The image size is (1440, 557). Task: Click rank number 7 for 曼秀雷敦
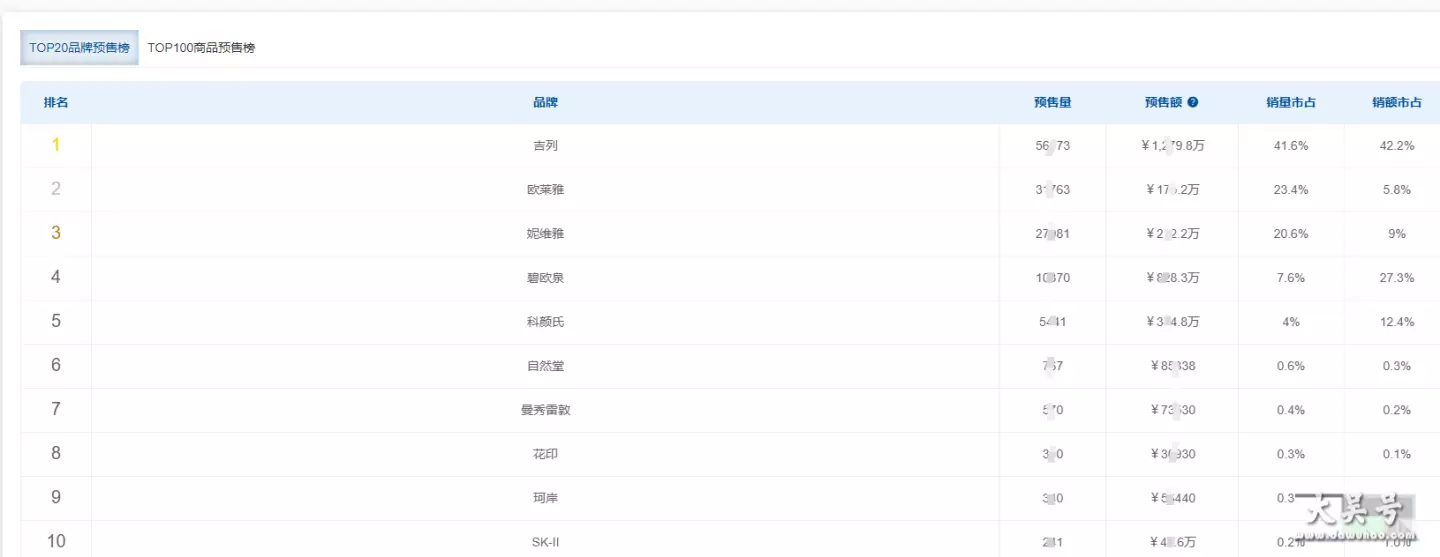[x=56, y=409]
